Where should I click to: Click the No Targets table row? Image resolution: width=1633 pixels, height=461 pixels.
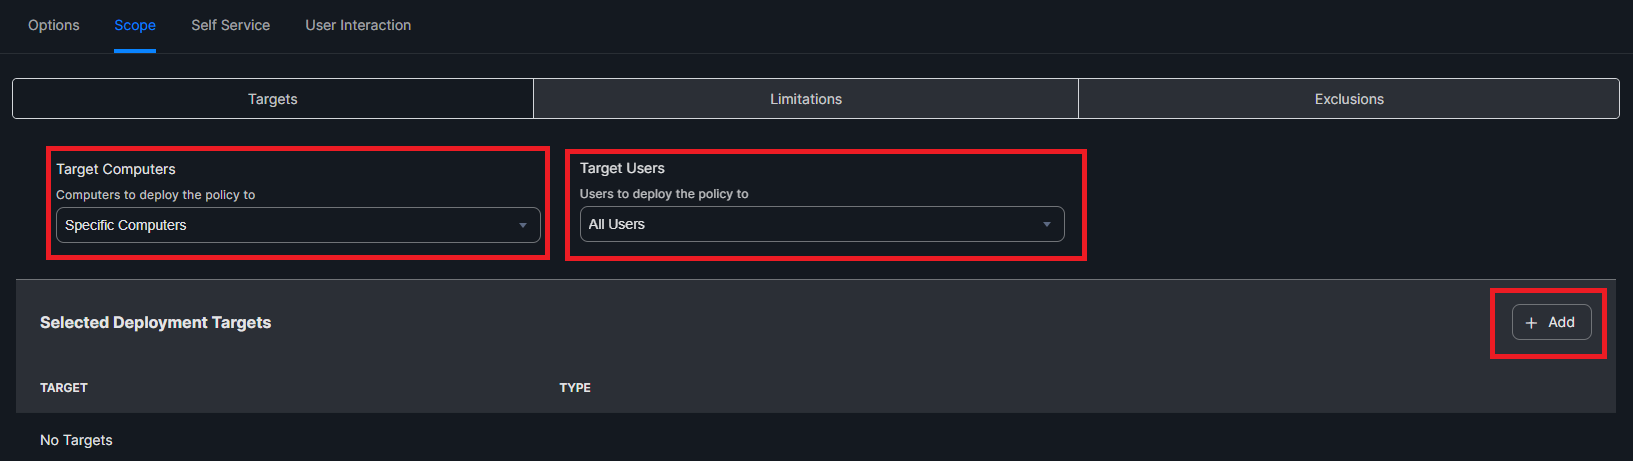click(76, 440)
